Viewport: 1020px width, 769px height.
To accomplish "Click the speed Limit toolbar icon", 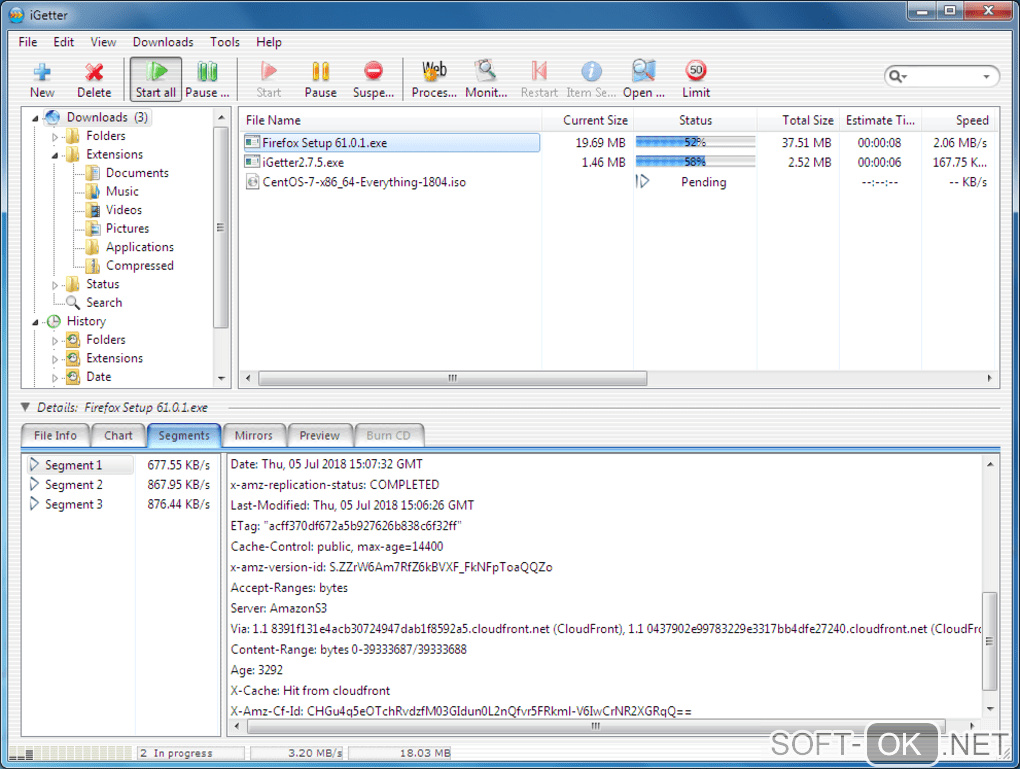I will click(696, 79).
